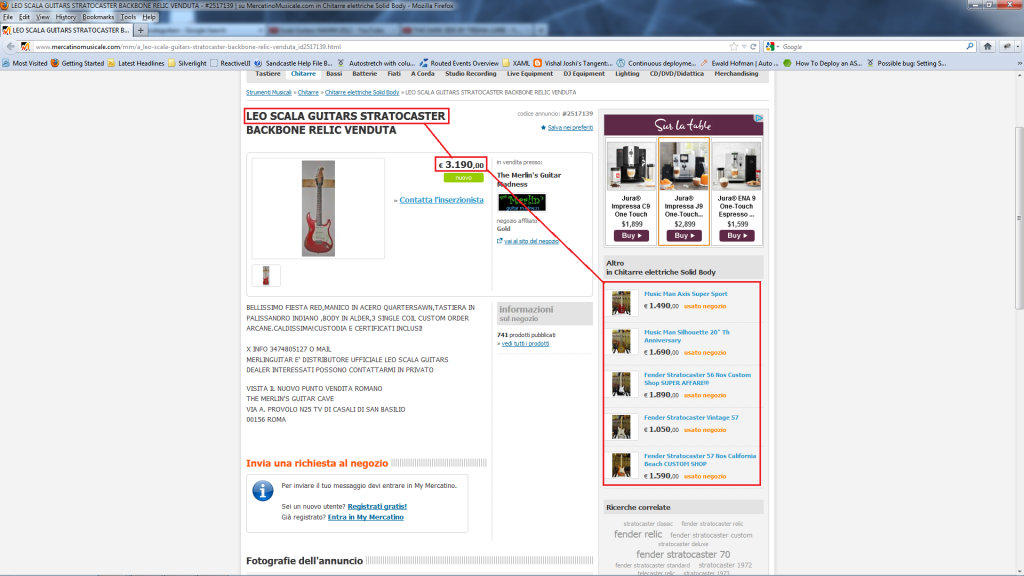
Task: Follow the Chitarre elettriche Solid Body breadcrumb
Action: tap(362, 93)
